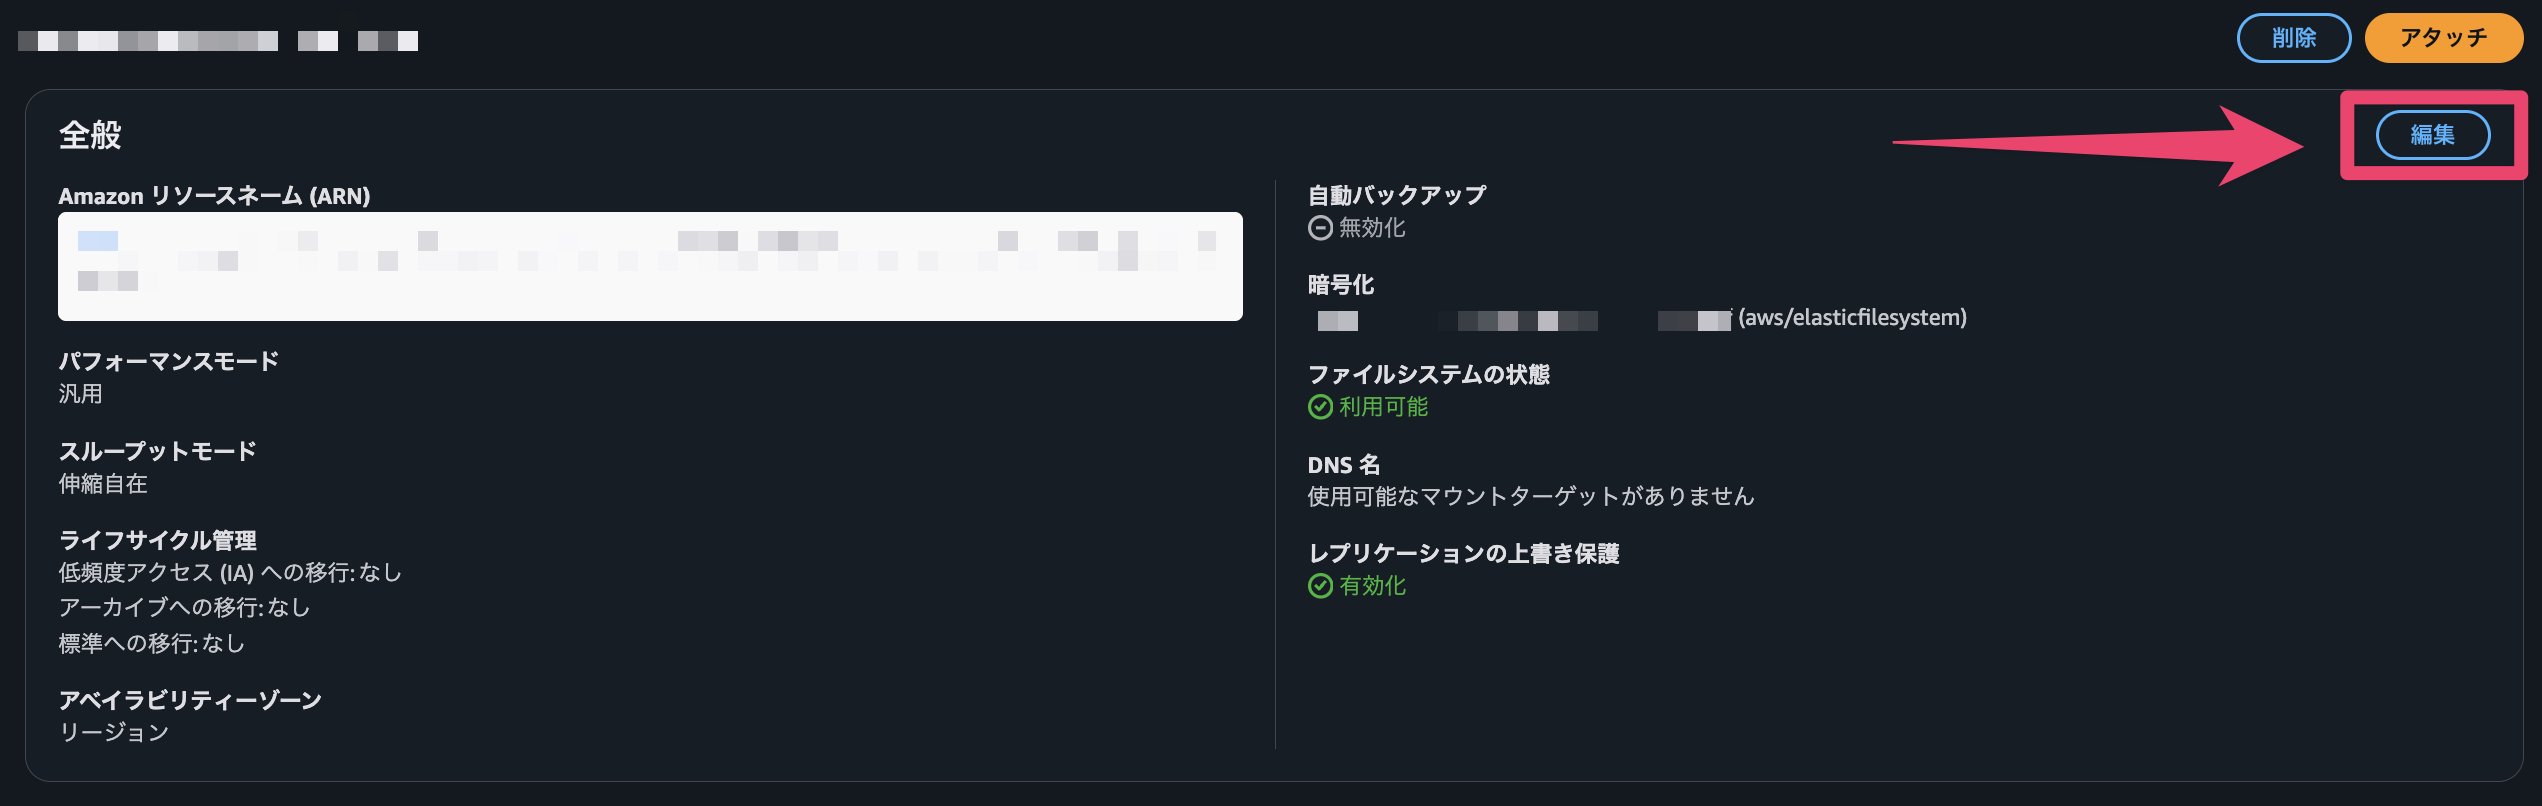Screen dimensions: 2542x806
Task: Click the アーカイブへの移行 line
Action: pyautogui.click(x=184, y=608)
